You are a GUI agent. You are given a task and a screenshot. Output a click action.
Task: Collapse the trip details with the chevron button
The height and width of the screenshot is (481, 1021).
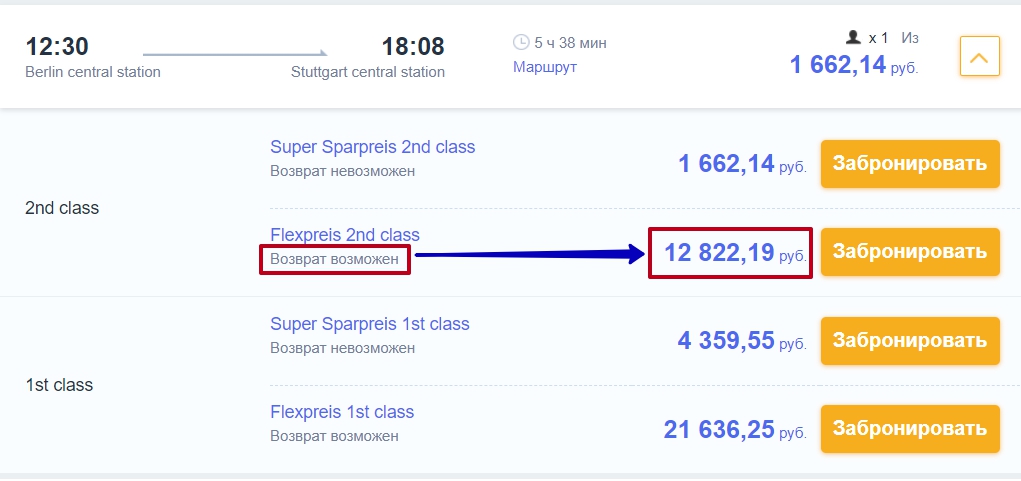click(979, 57)
